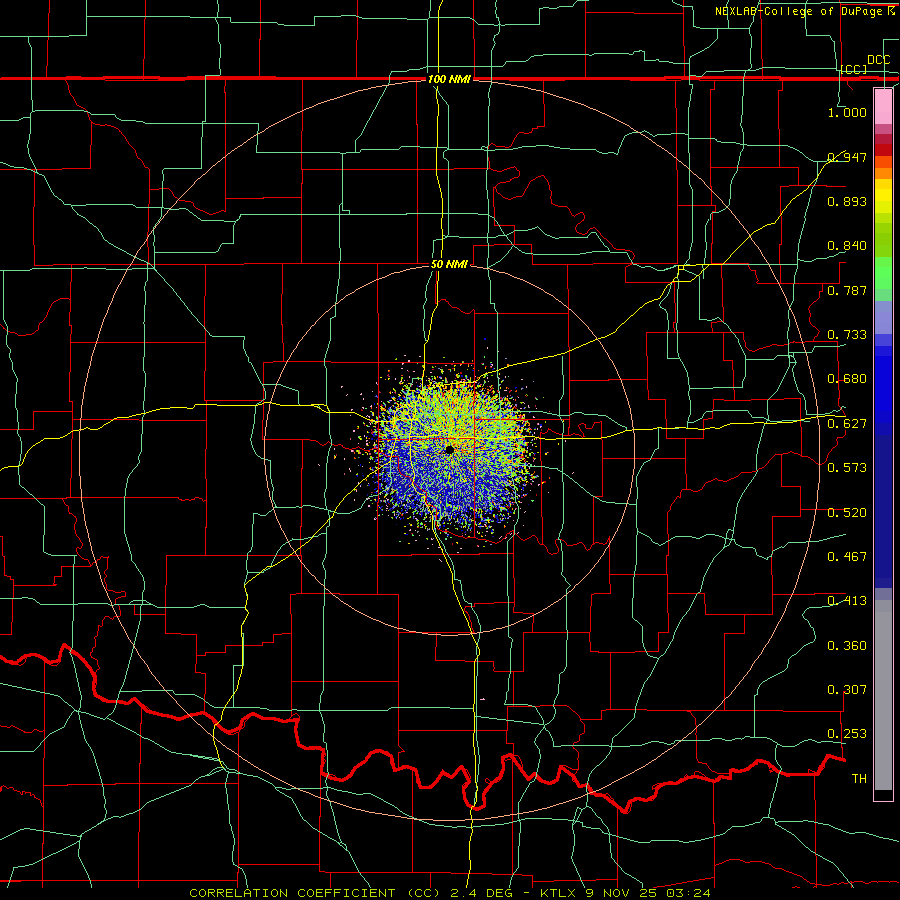Click the DCC label above the color scale
The width and height of the screenshot is (900, 900).
(x=878, y=60)
